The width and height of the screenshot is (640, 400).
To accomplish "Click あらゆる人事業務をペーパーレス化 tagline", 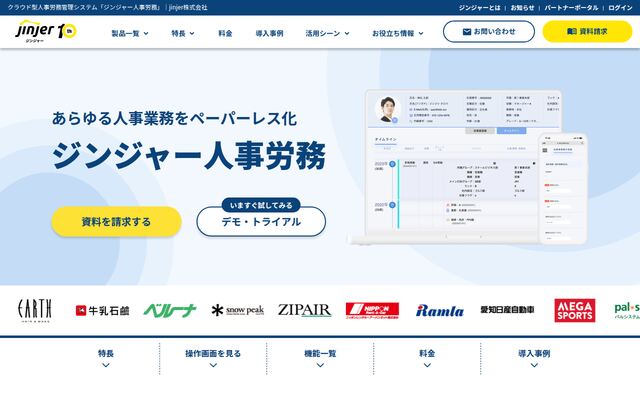I will pos(174,118).
